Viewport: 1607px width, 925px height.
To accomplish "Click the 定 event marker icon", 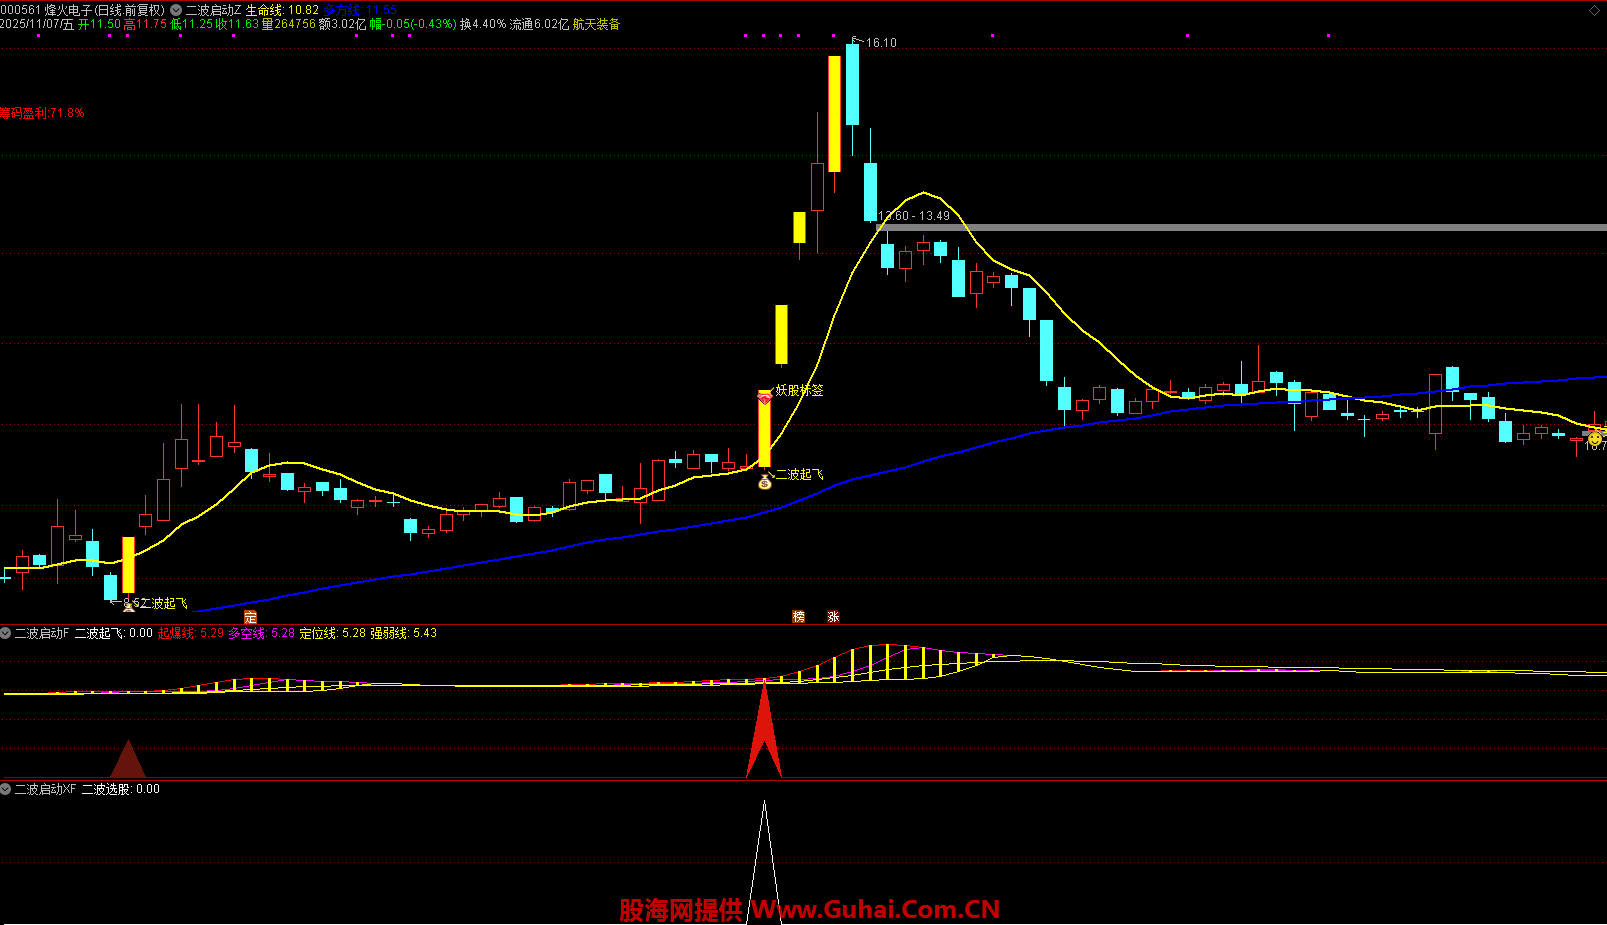I will coord(250,617).
